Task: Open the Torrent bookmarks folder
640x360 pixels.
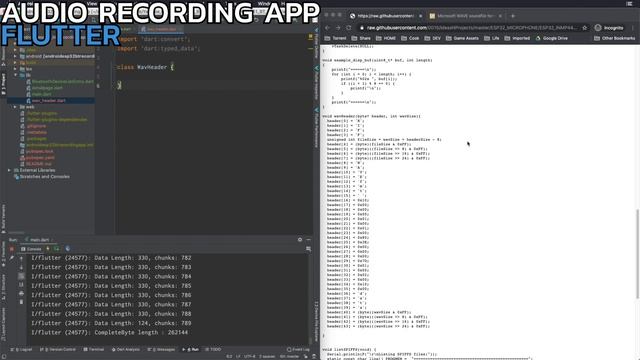Action: tap(335, 38)
